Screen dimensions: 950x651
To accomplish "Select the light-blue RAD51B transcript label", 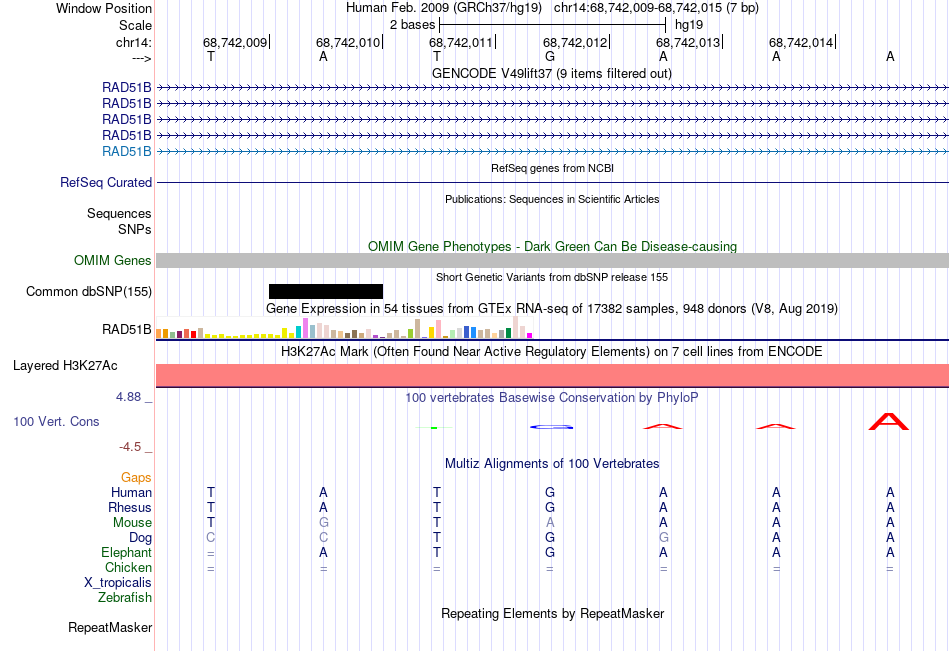I will coord(127,152).
